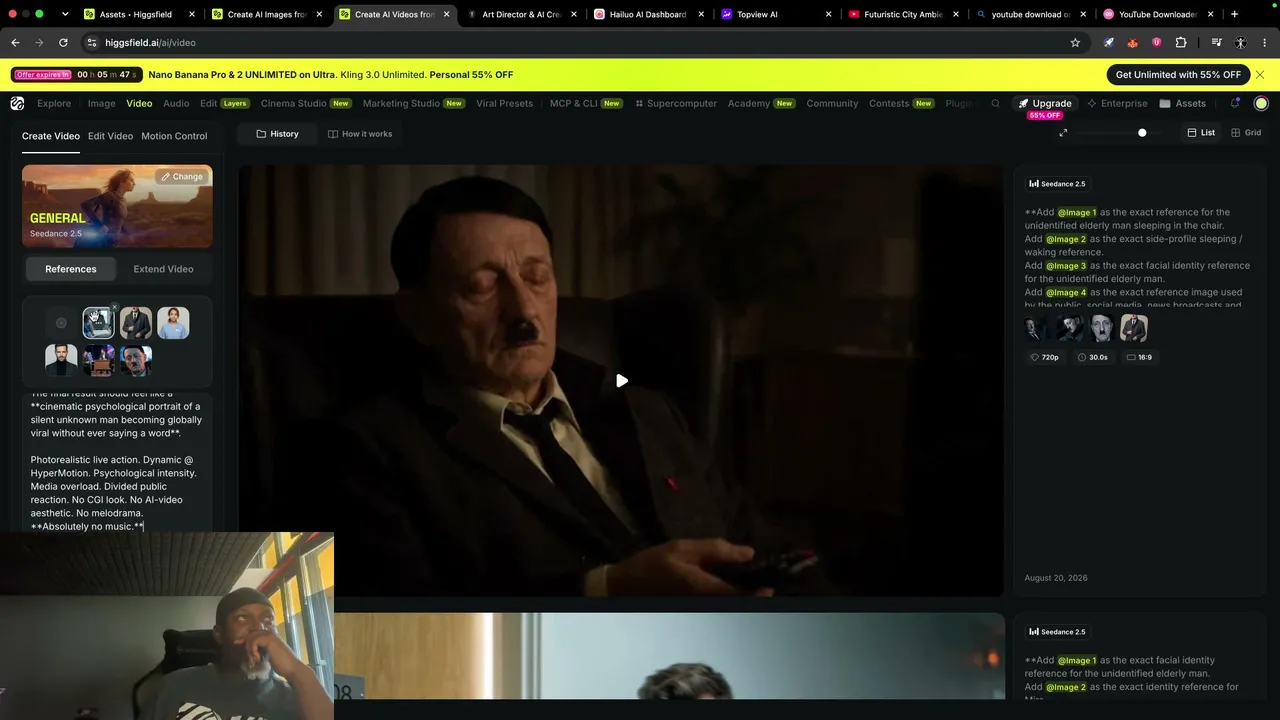Click the 30.0s duration tag

[x=1093, y=357]
